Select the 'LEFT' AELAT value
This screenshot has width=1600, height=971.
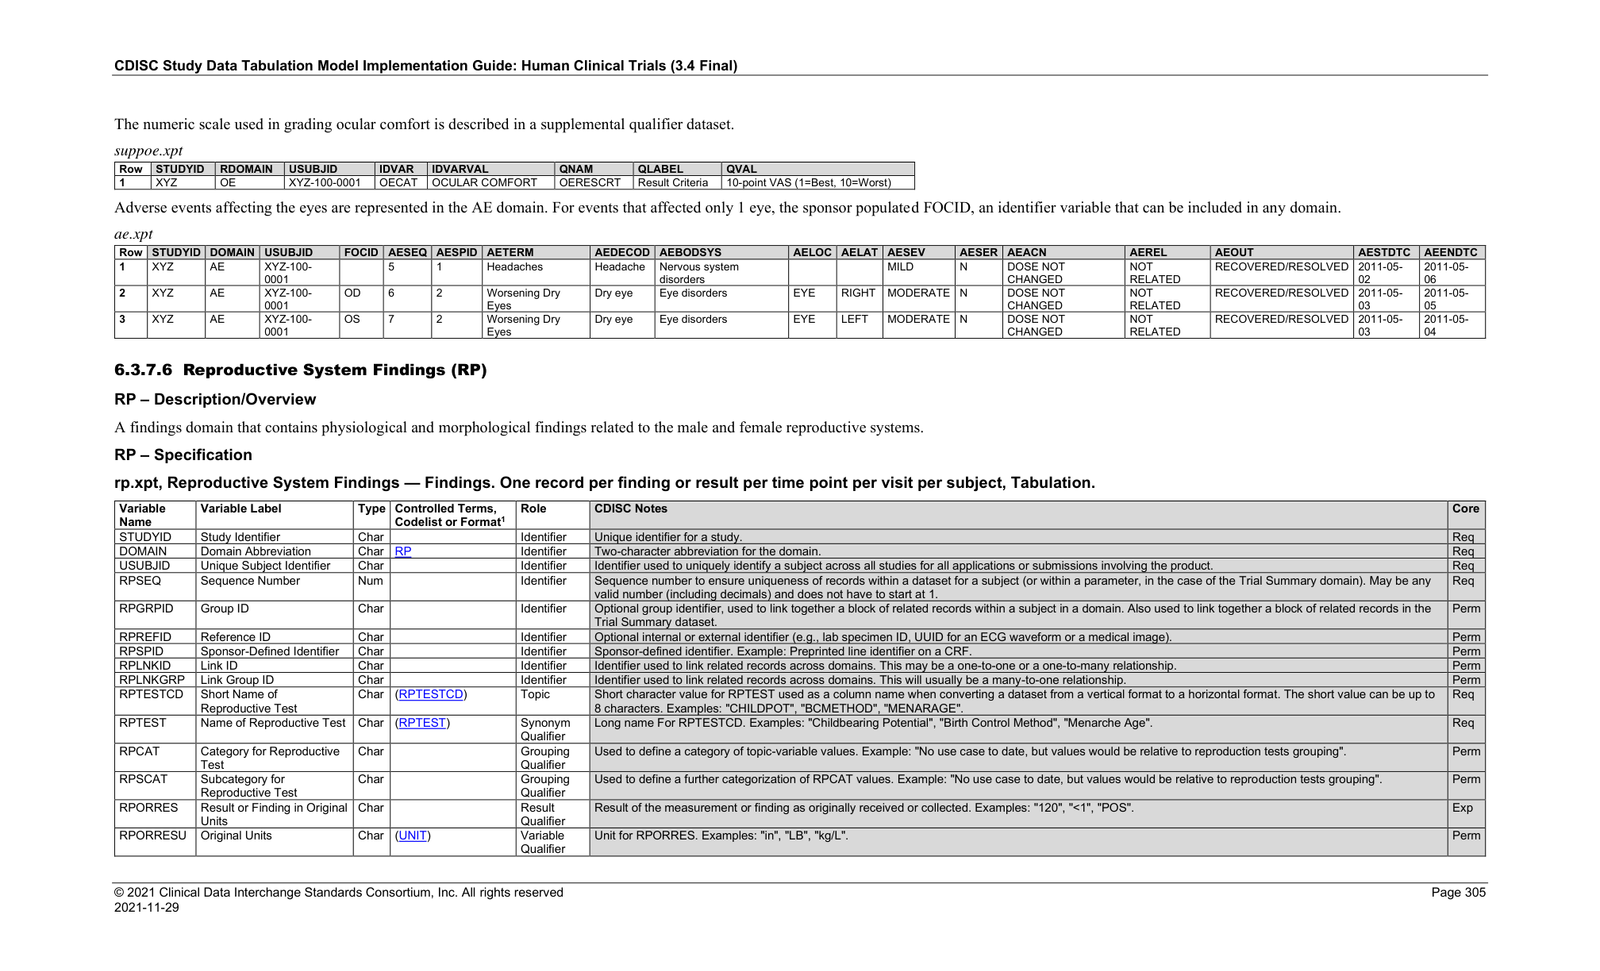coord(855,319)
